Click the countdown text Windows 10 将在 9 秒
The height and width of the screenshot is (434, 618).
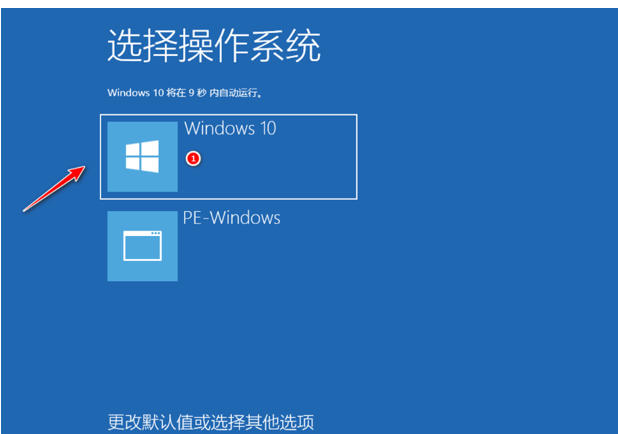156,93
